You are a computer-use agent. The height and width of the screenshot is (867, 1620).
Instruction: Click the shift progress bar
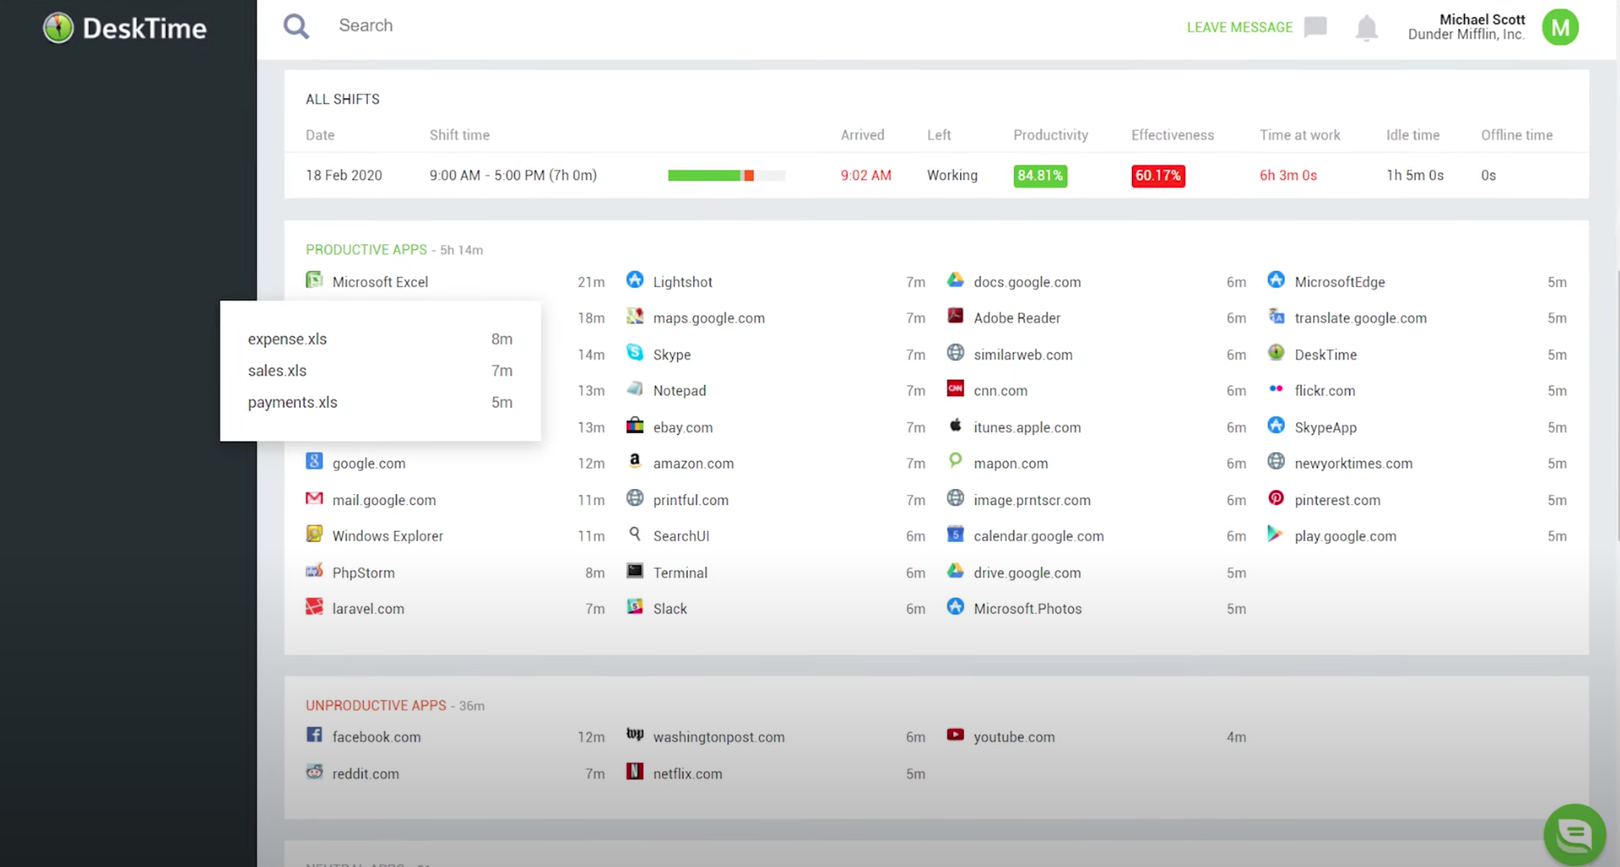click(726, 175)
